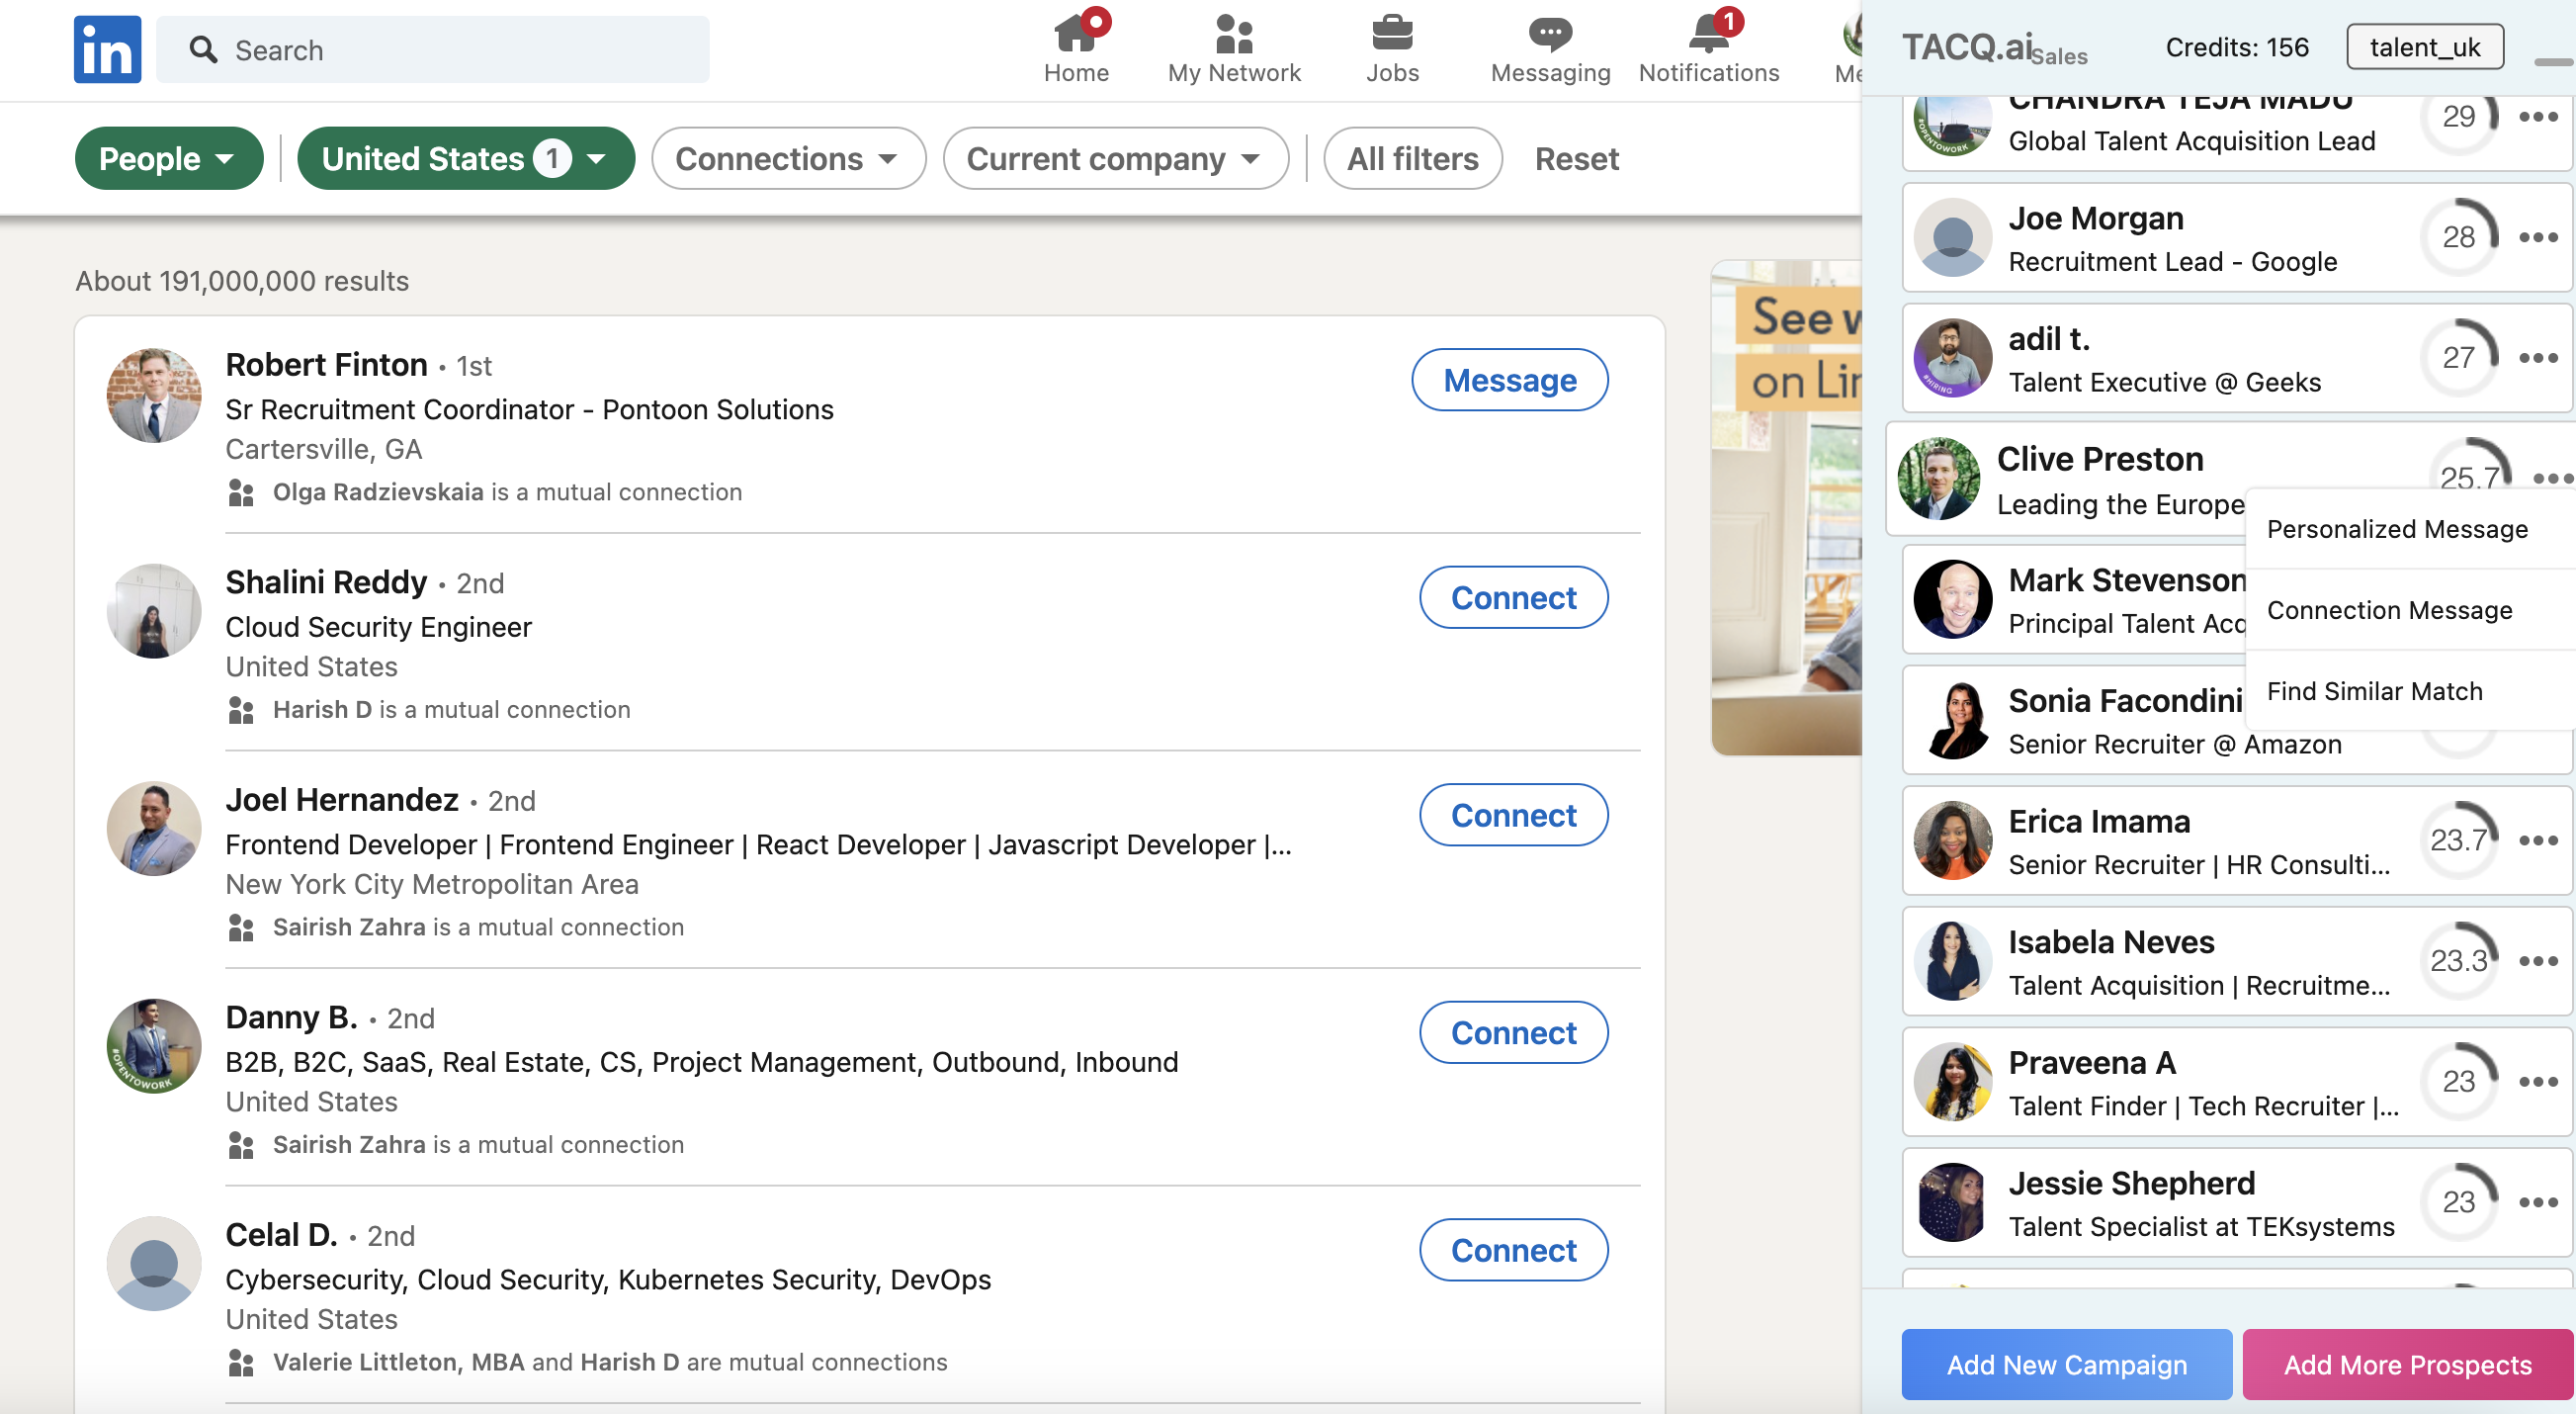
Task: Click mutual connection icon under Shalini Reddy
Action: [x=241, y=710]
